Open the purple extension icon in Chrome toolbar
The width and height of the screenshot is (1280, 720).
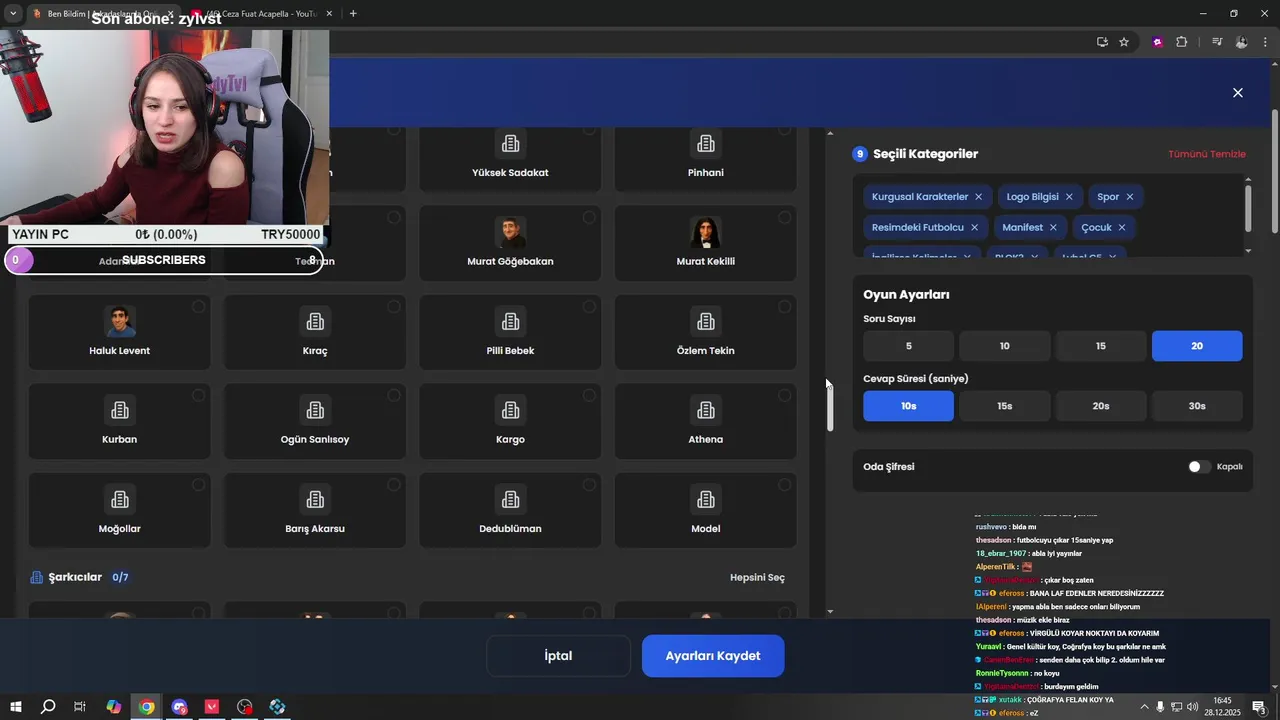point(1158,42)
